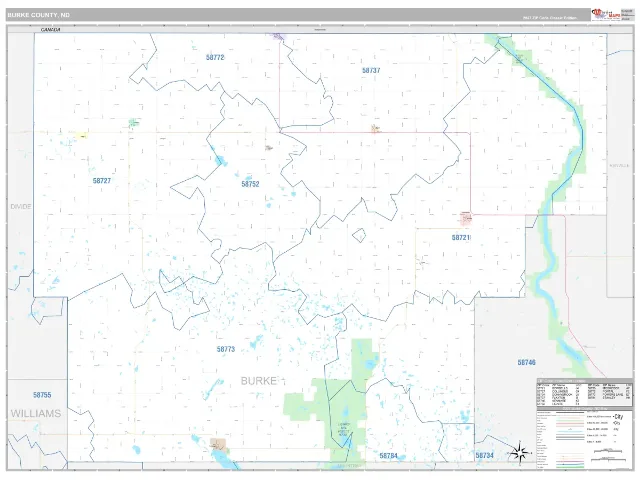The width and height of the screenshot is (640, 480).
Task: Select ZIP code label 58746
Action: click(527, 362)
